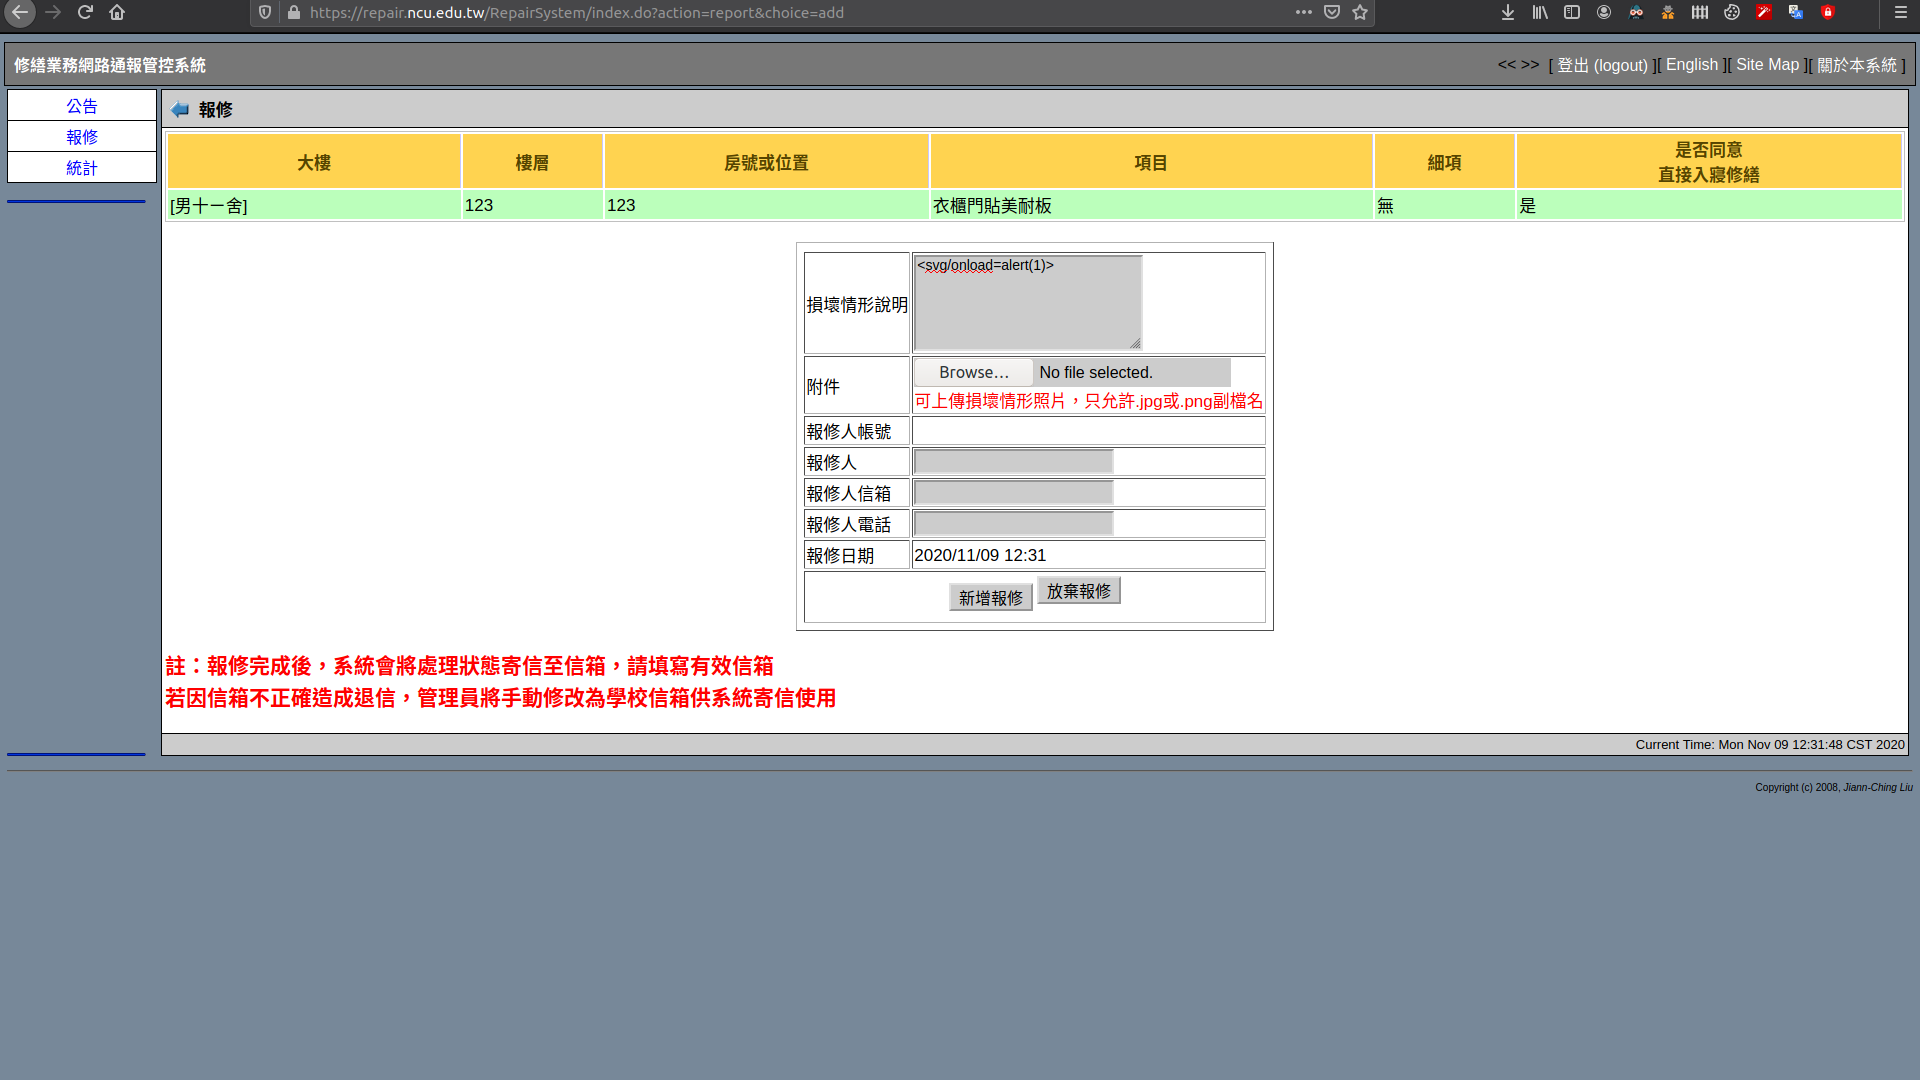Open the page actions three-dot menu
The width and height of the screenshot is (1920, 1080).
(x=1303, y=12)
